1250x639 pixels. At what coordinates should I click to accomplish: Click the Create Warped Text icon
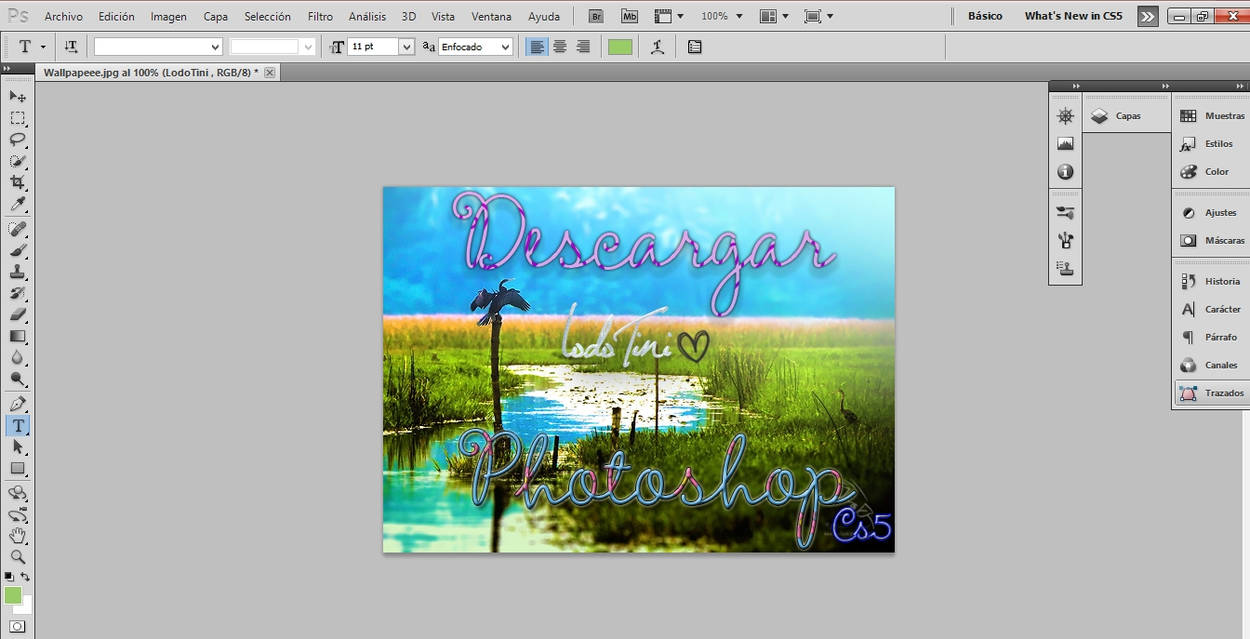(x=657, y=47)
